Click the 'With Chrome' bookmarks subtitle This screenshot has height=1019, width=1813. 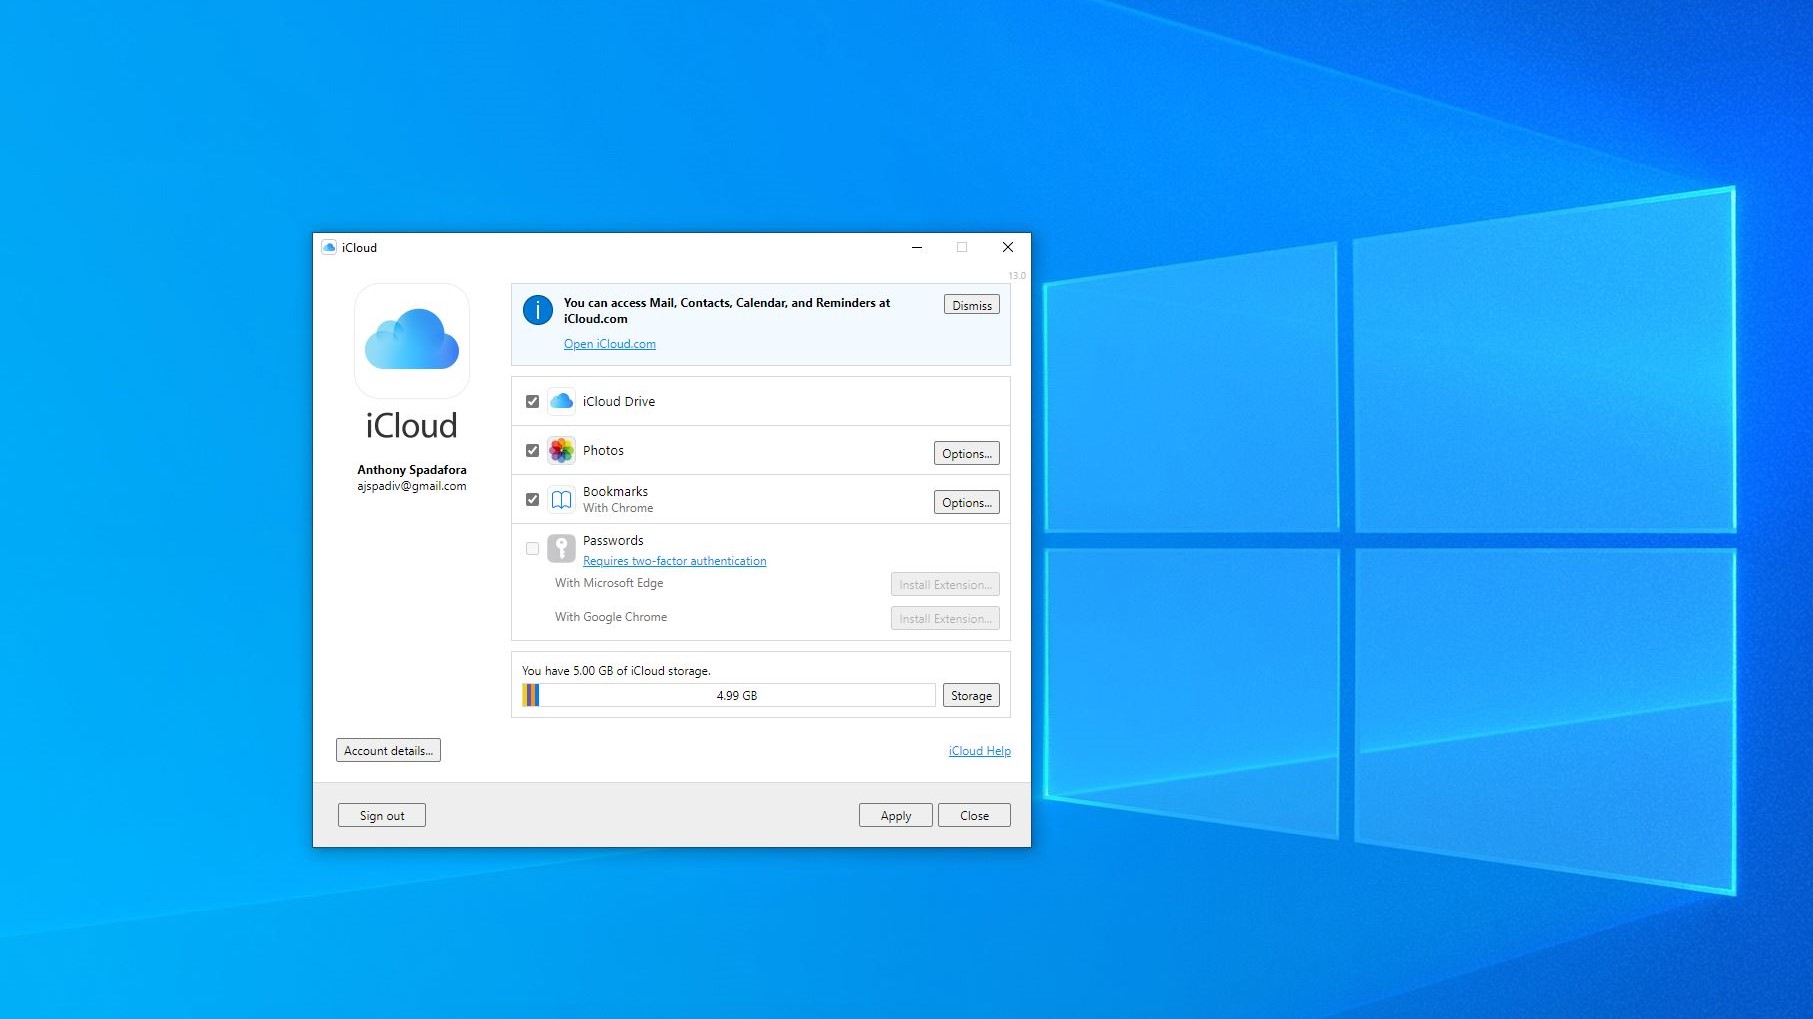(x=618, y=508)
